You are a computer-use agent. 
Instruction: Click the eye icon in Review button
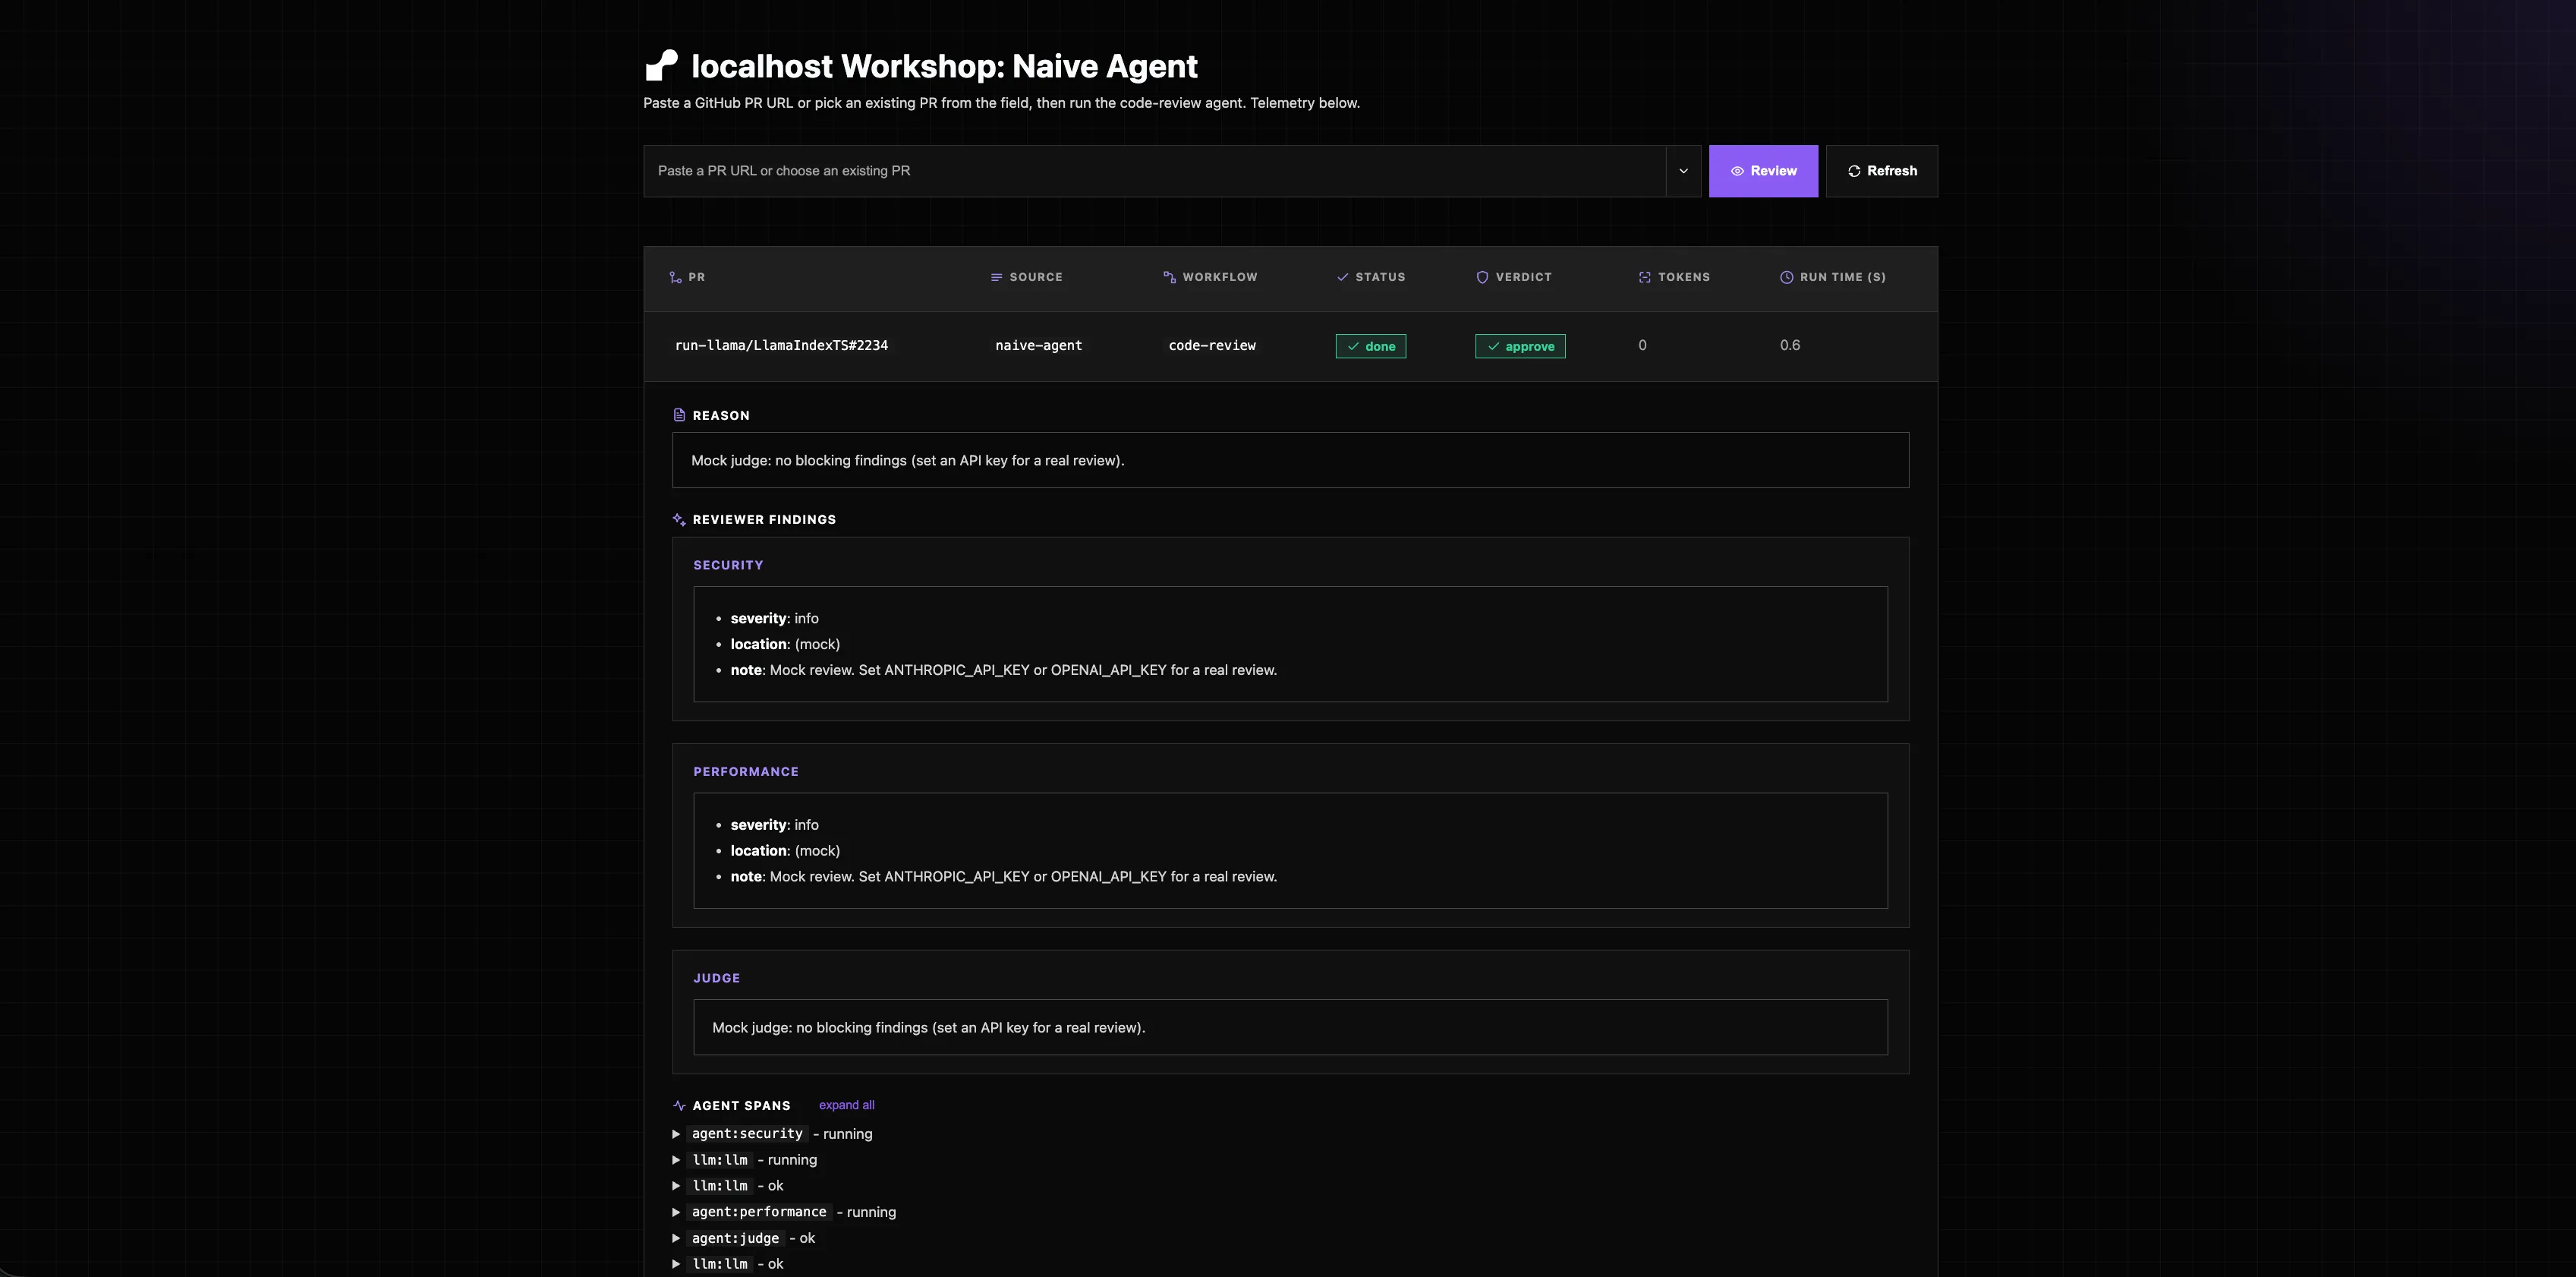point(1737,171)
